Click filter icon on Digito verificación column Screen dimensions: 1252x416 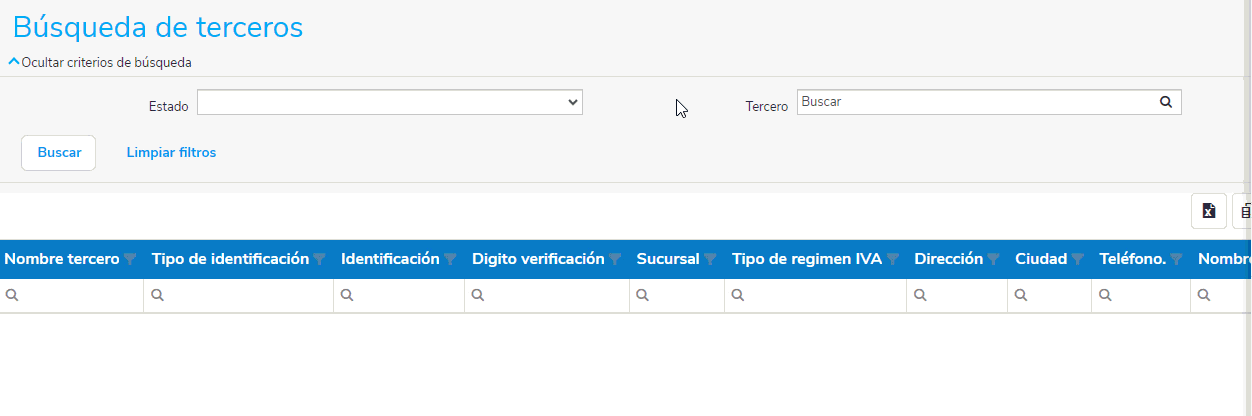click(615, 259)
